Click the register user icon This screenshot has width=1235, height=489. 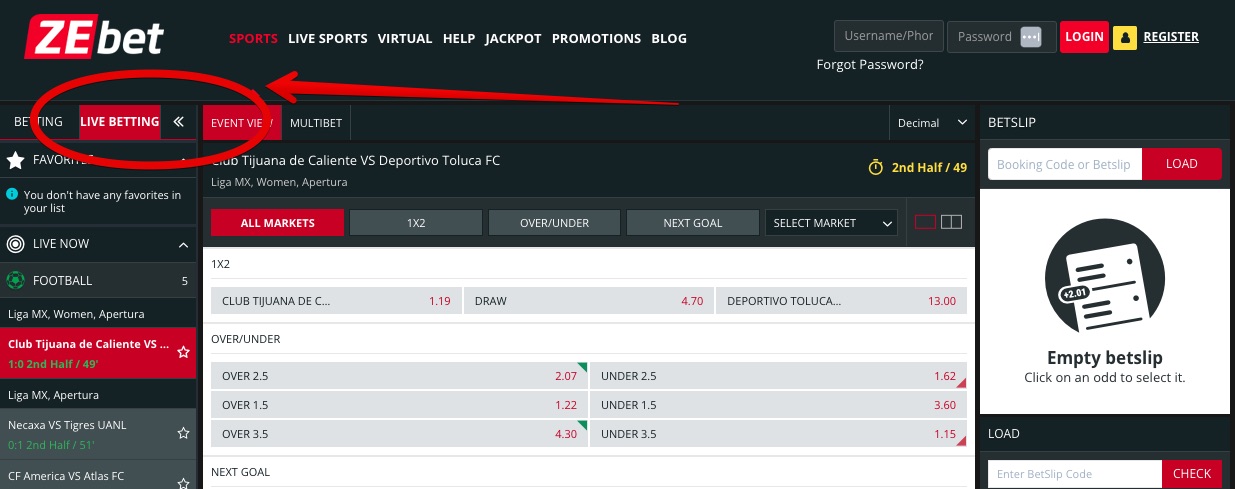tap(1125, 38)
